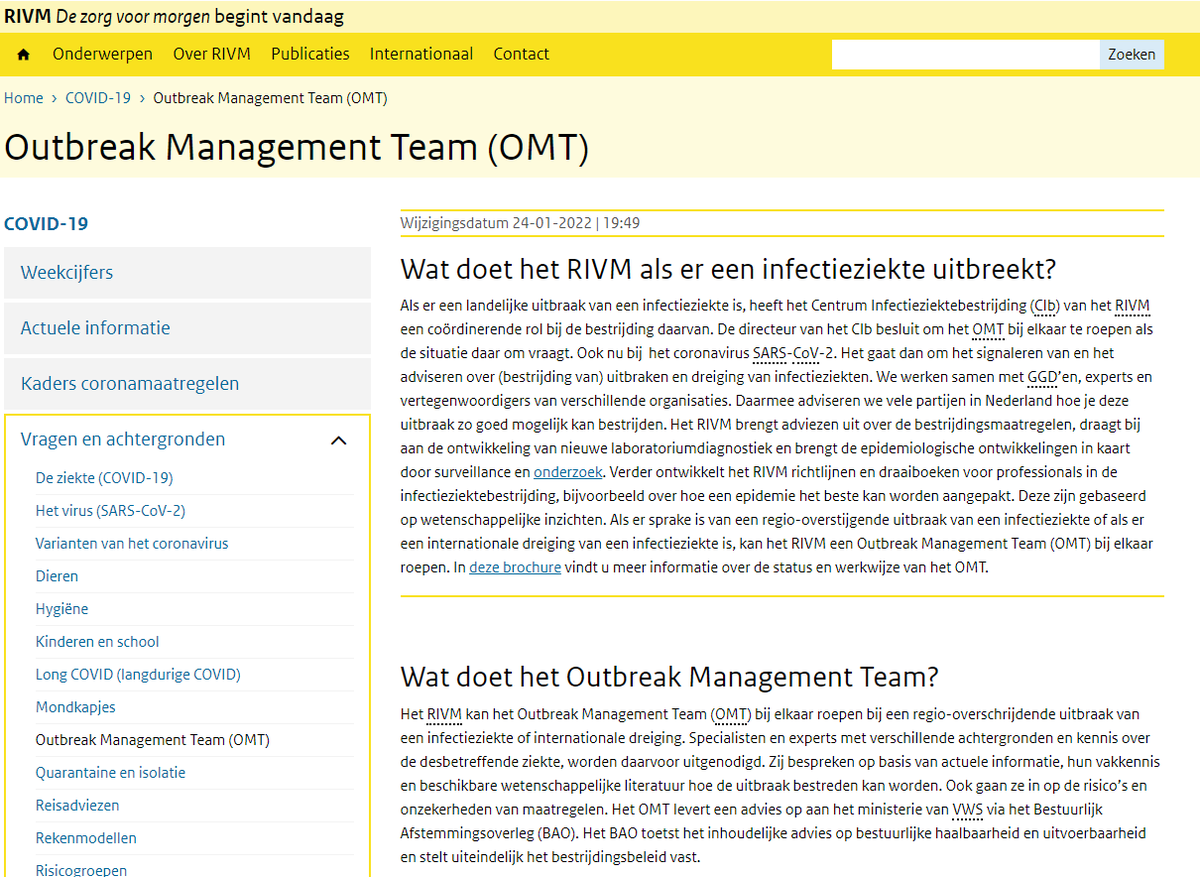Screen dimensions: 1200x877
Task: Click the home icon in the navigation bar
Action: (24, 54)
